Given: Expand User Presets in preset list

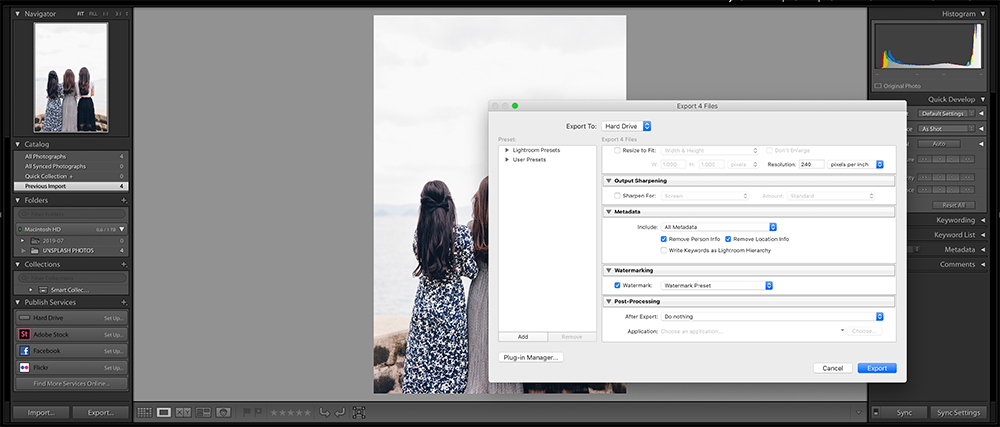Looking at the screenshot, I should click(507, 159).
